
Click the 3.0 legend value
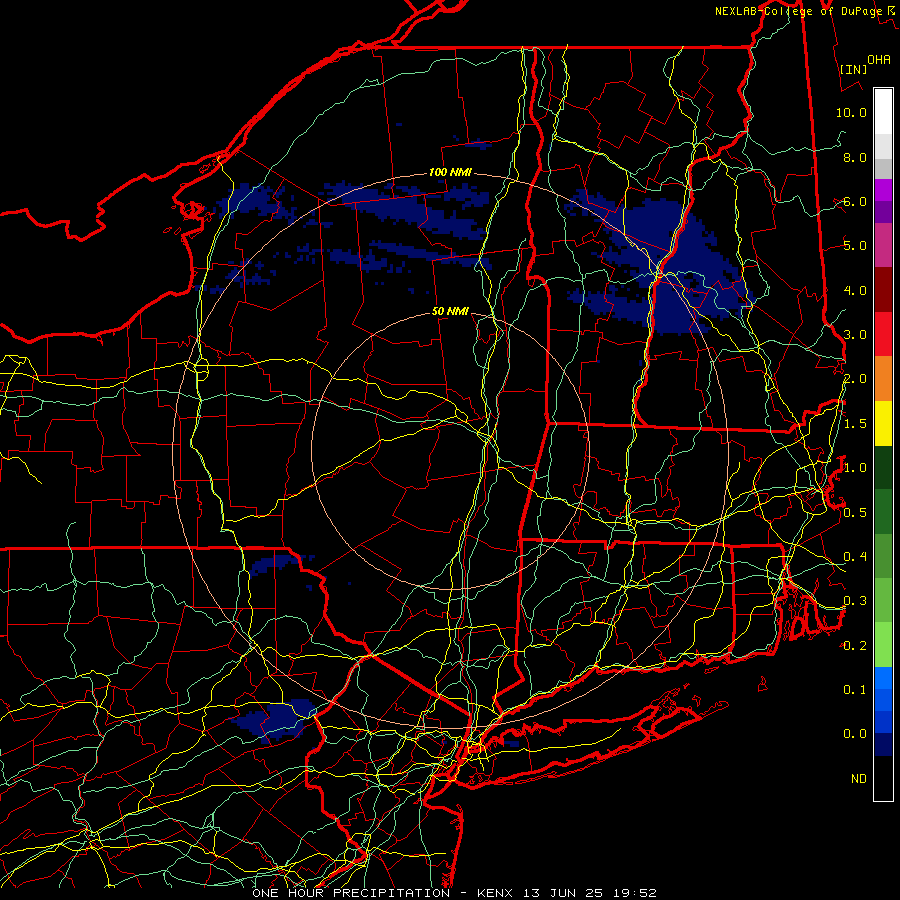855,335
